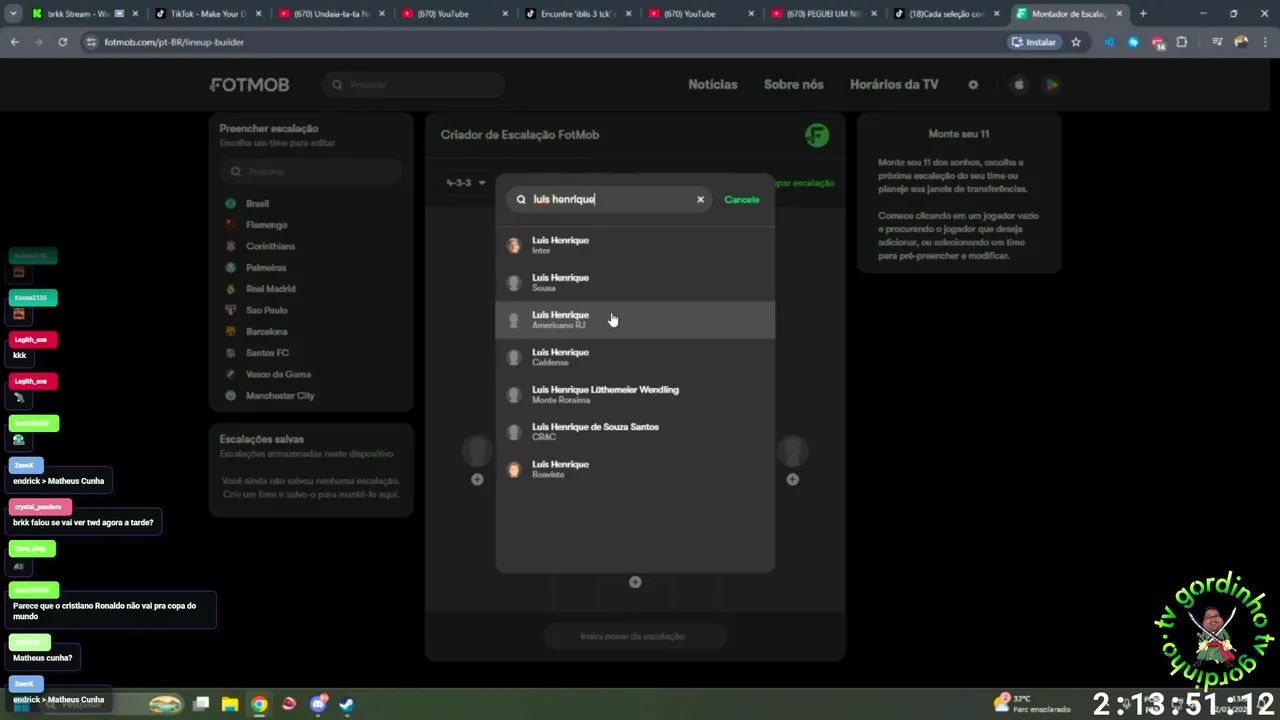
Task: Select Luis Henrique from Caldense
Action: (x=635, y=357)
